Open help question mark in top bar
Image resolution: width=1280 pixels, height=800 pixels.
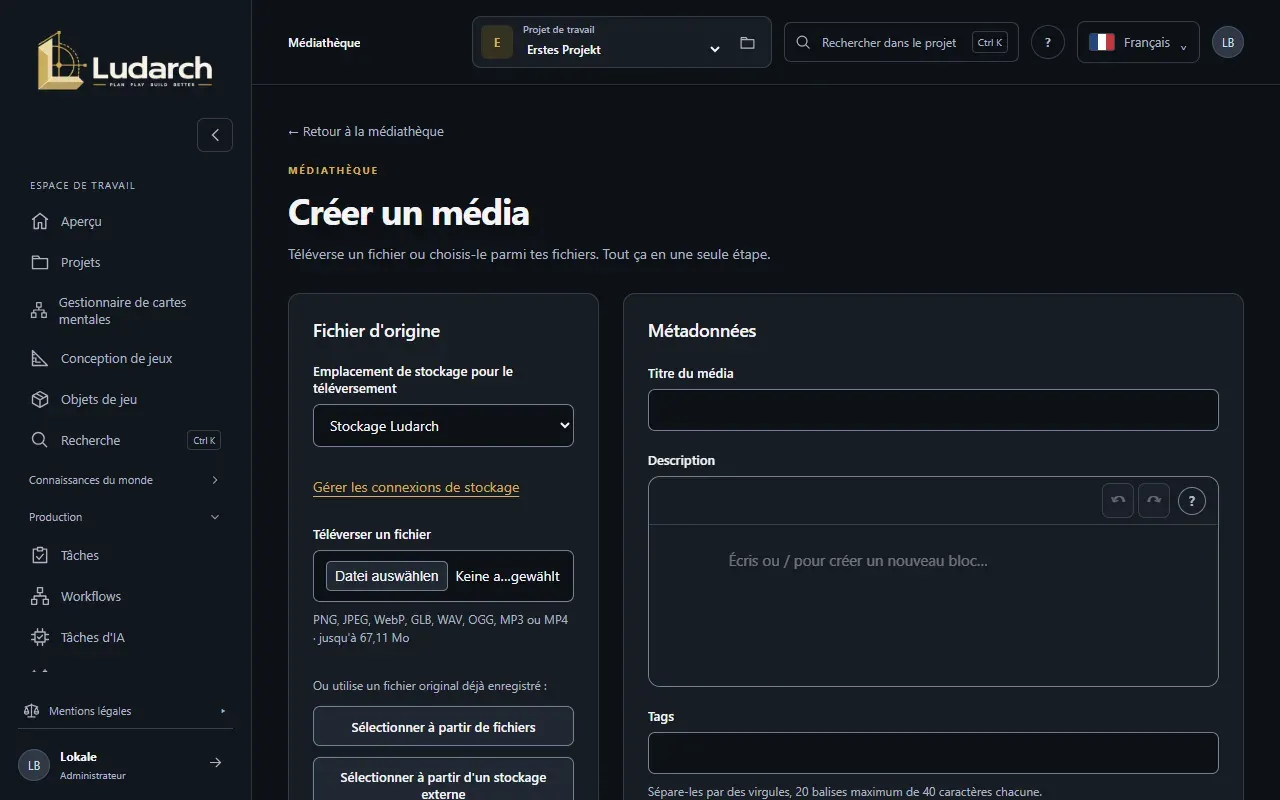pos(1047,42)
